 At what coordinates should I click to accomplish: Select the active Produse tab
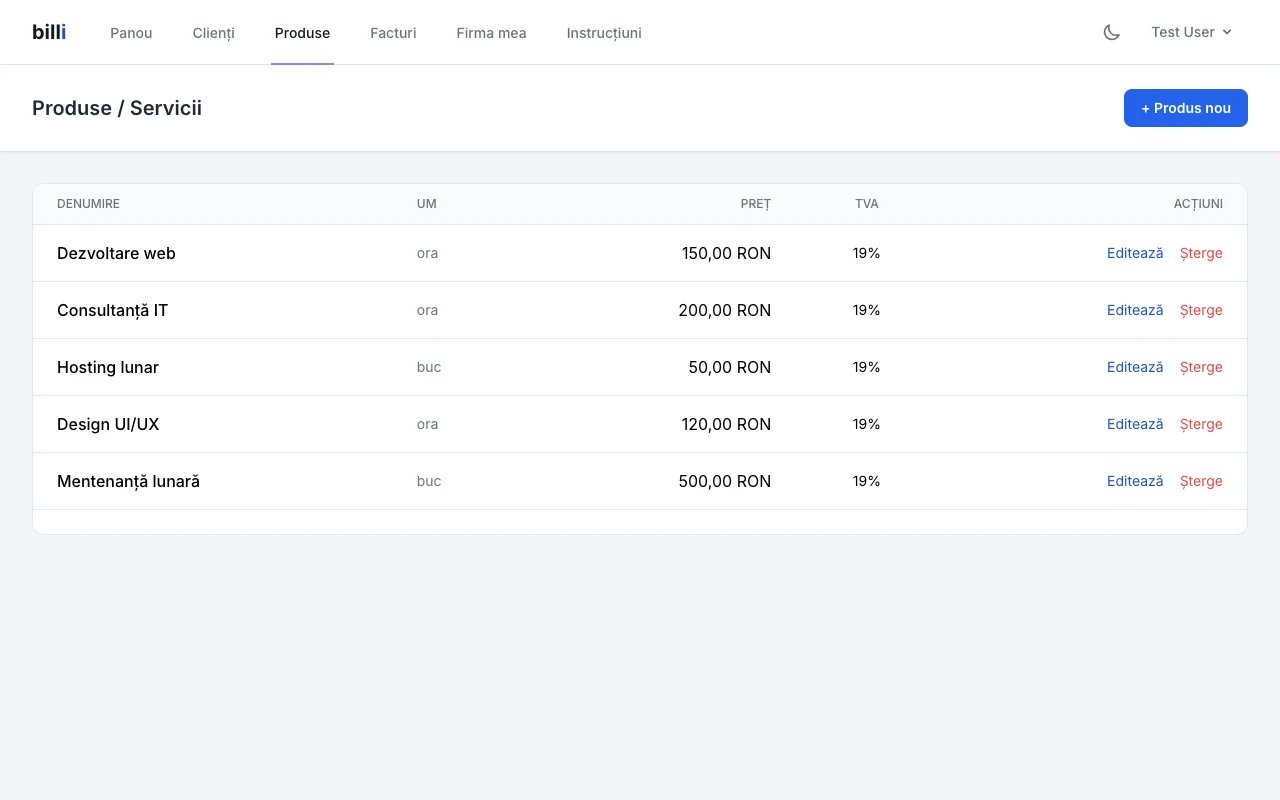(x=302, y=33)
